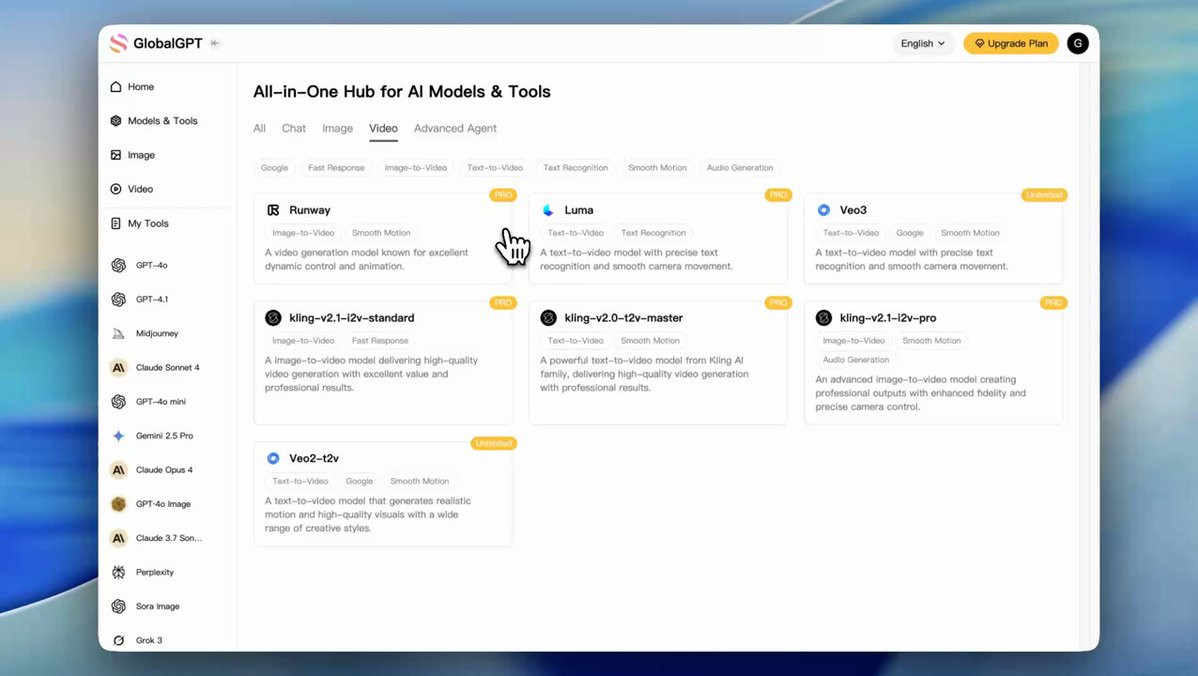1198x676 pixels.
Task: Click the Runway logo icon
Action: coord(273,210)
